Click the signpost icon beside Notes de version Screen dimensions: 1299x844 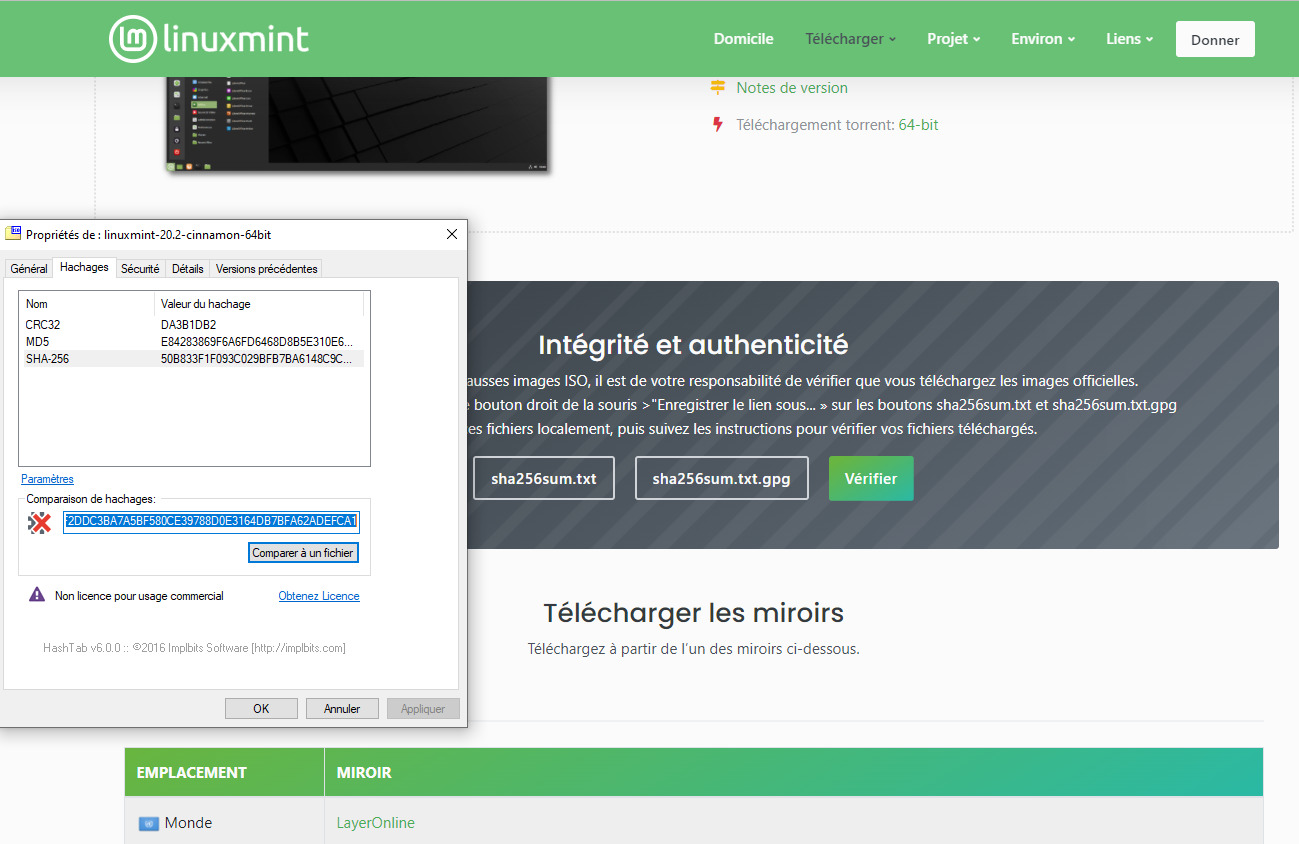point(718,88)
